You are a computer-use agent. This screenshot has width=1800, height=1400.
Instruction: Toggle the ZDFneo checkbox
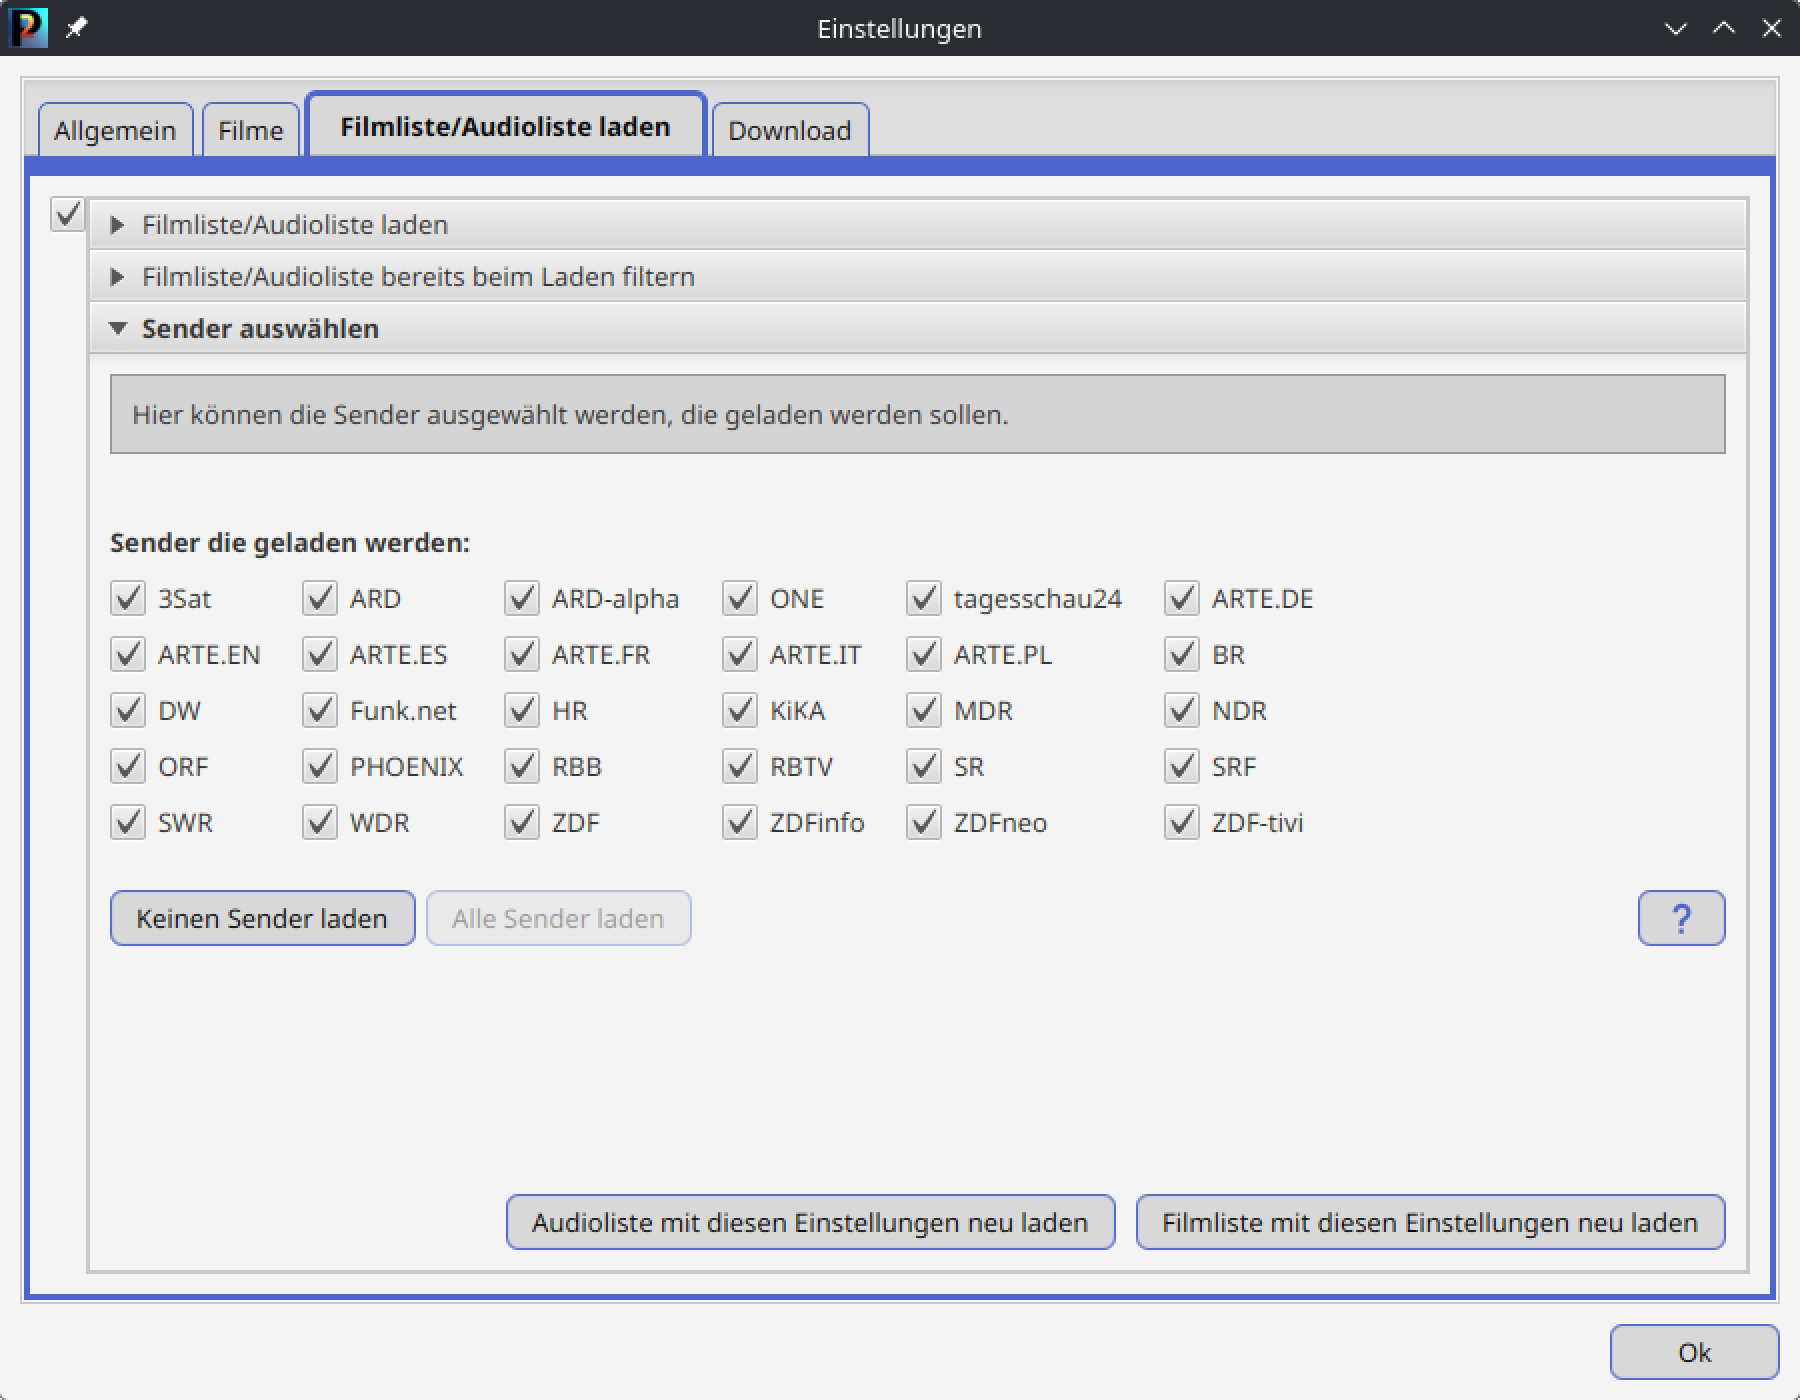(x=924, y=823)
